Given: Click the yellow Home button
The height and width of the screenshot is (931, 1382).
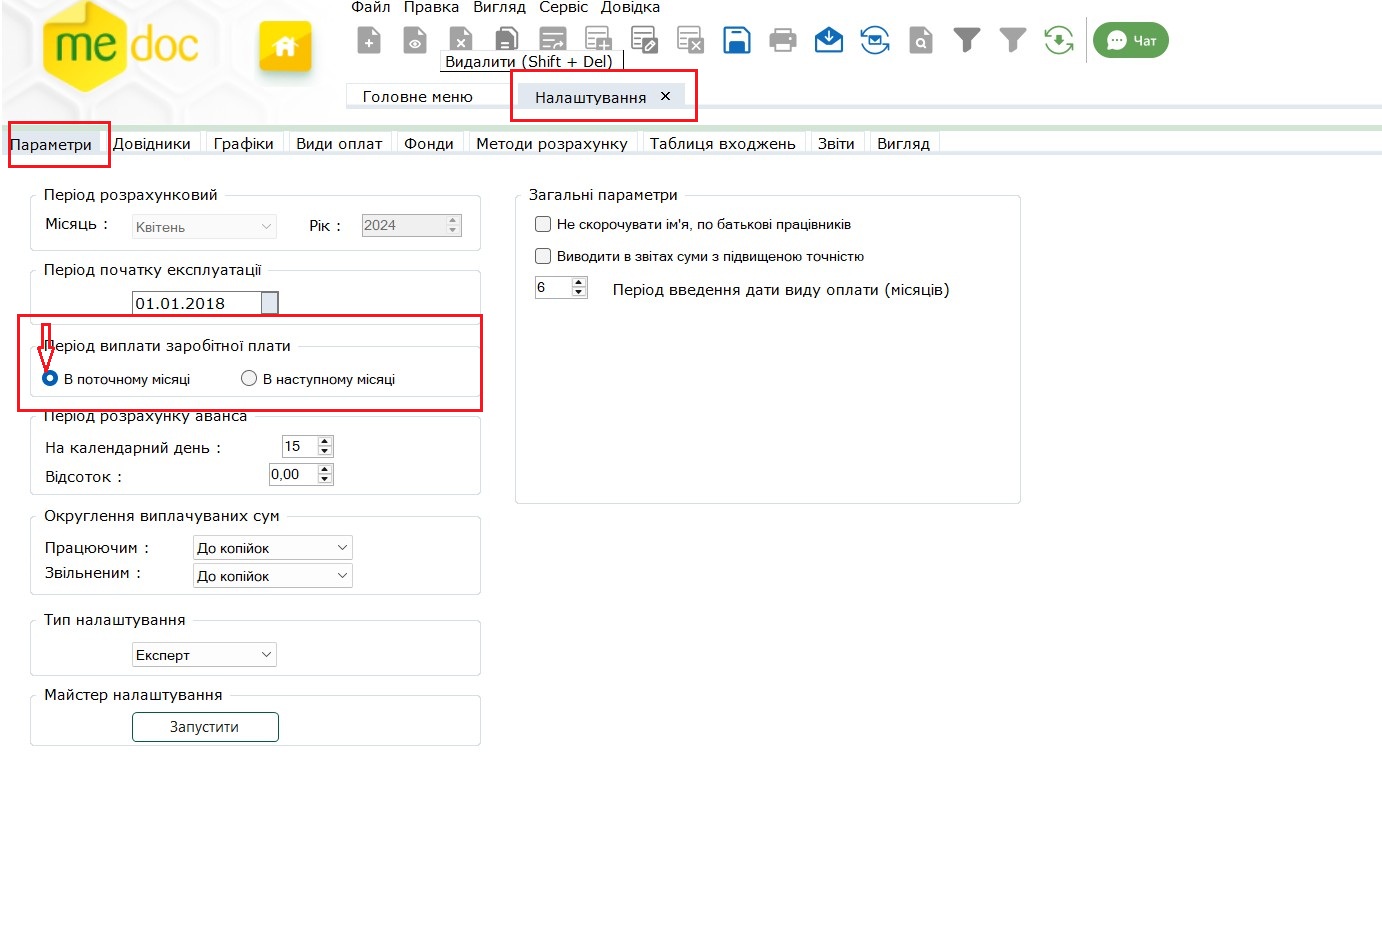Looking at the screenshot, I should 285,46.
